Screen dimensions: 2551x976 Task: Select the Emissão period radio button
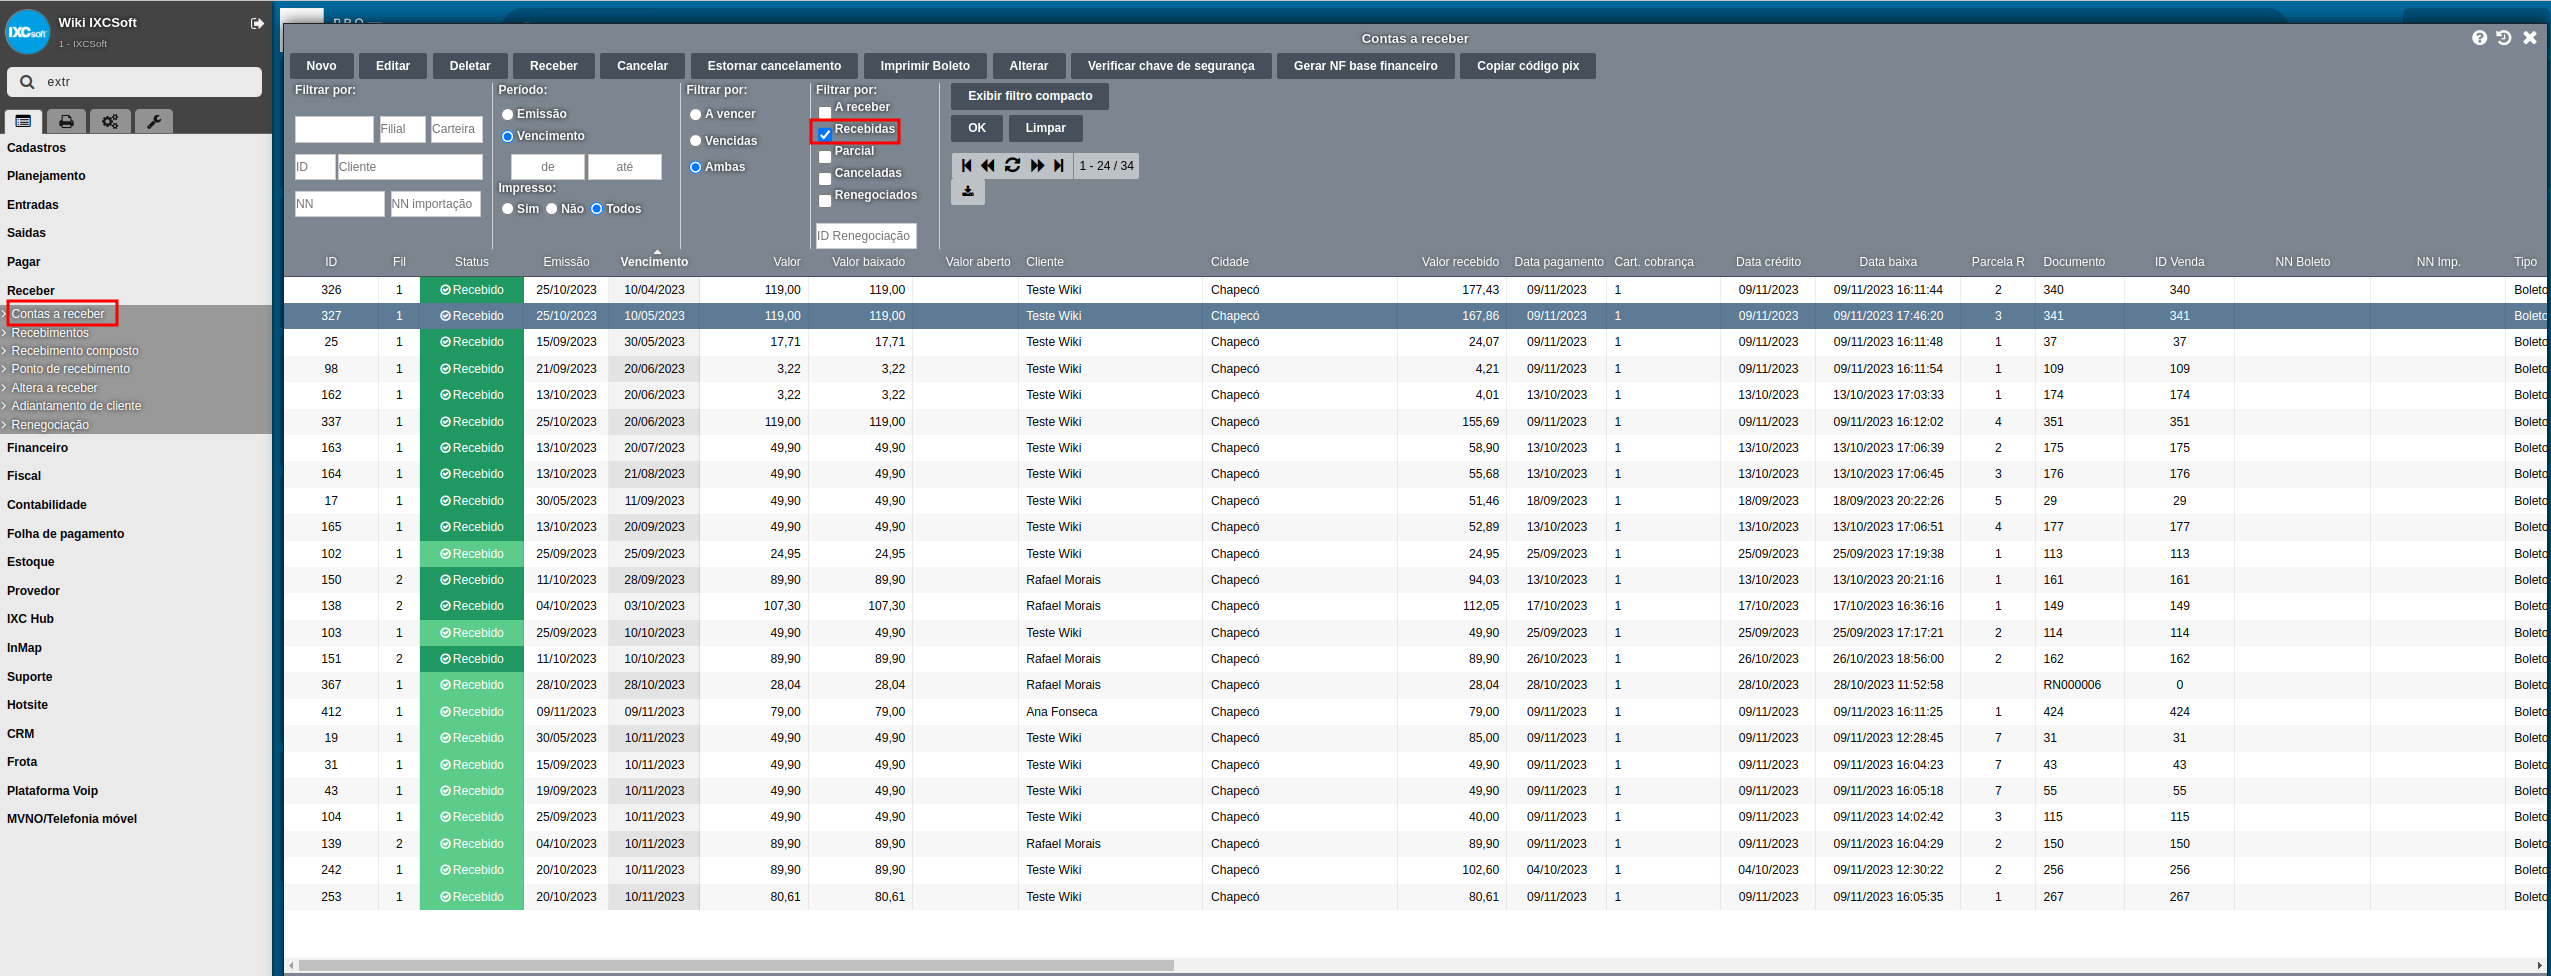pyautogui.click(x=508, y=115)
